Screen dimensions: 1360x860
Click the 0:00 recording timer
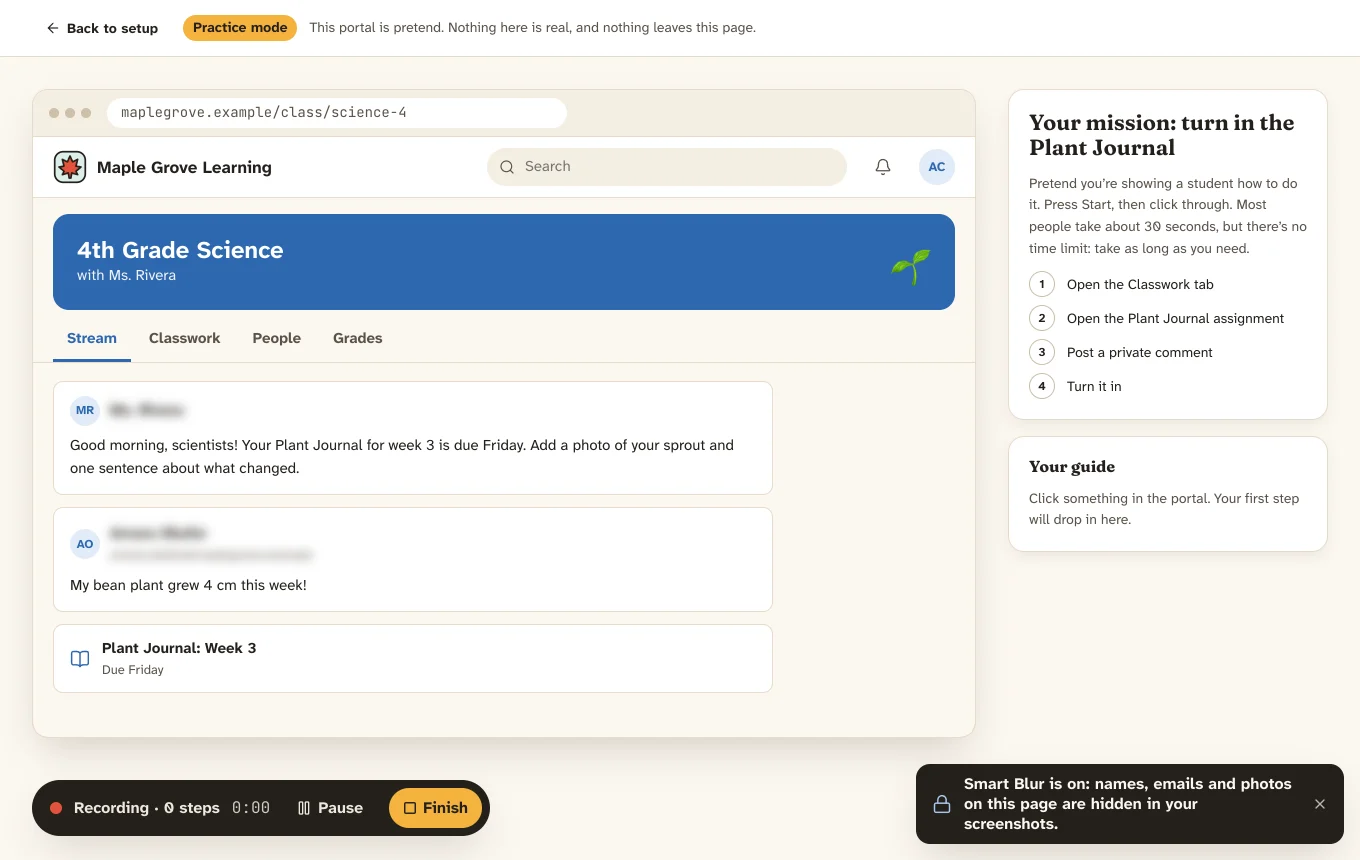coord(251,808)
